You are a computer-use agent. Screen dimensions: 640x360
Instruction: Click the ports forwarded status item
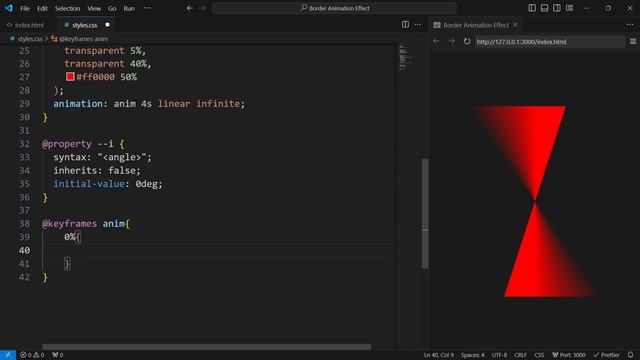pos(58,355)
